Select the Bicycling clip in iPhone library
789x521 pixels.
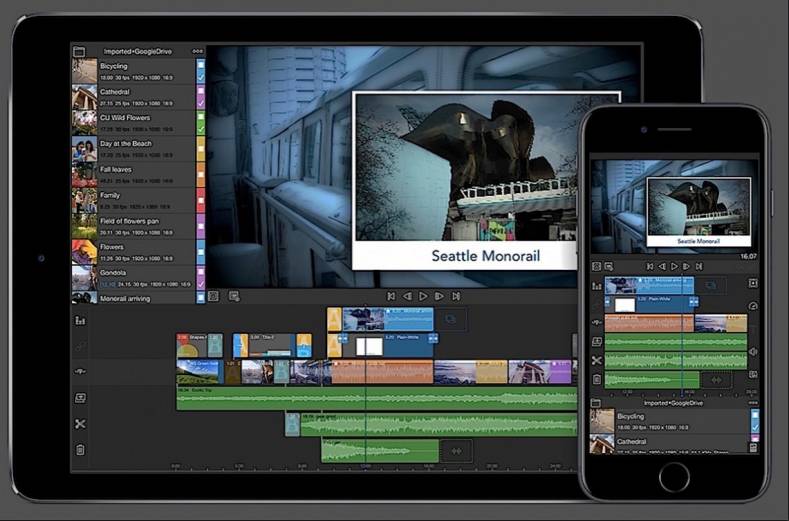tap(674, 421)
